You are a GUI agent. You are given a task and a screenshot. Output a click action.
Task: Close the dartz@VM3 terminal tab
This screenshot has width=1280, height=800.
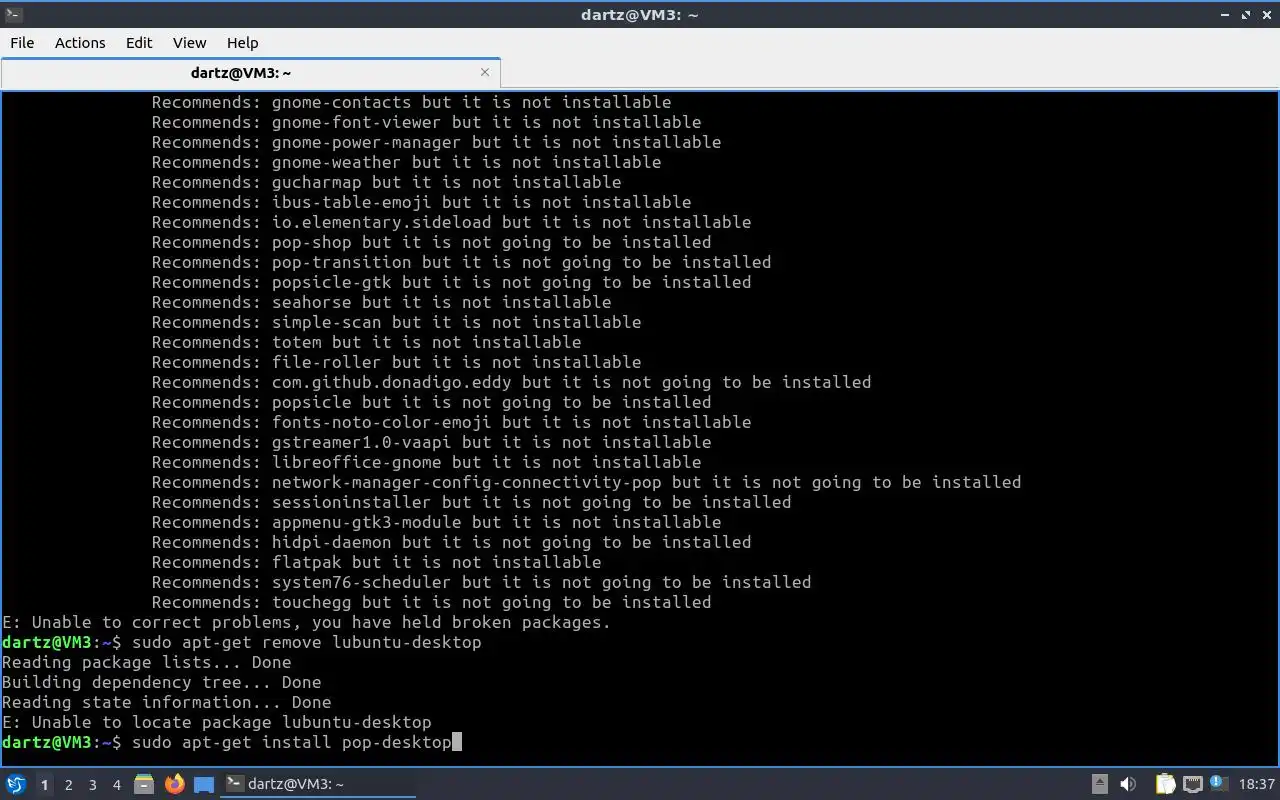[485, 72]
